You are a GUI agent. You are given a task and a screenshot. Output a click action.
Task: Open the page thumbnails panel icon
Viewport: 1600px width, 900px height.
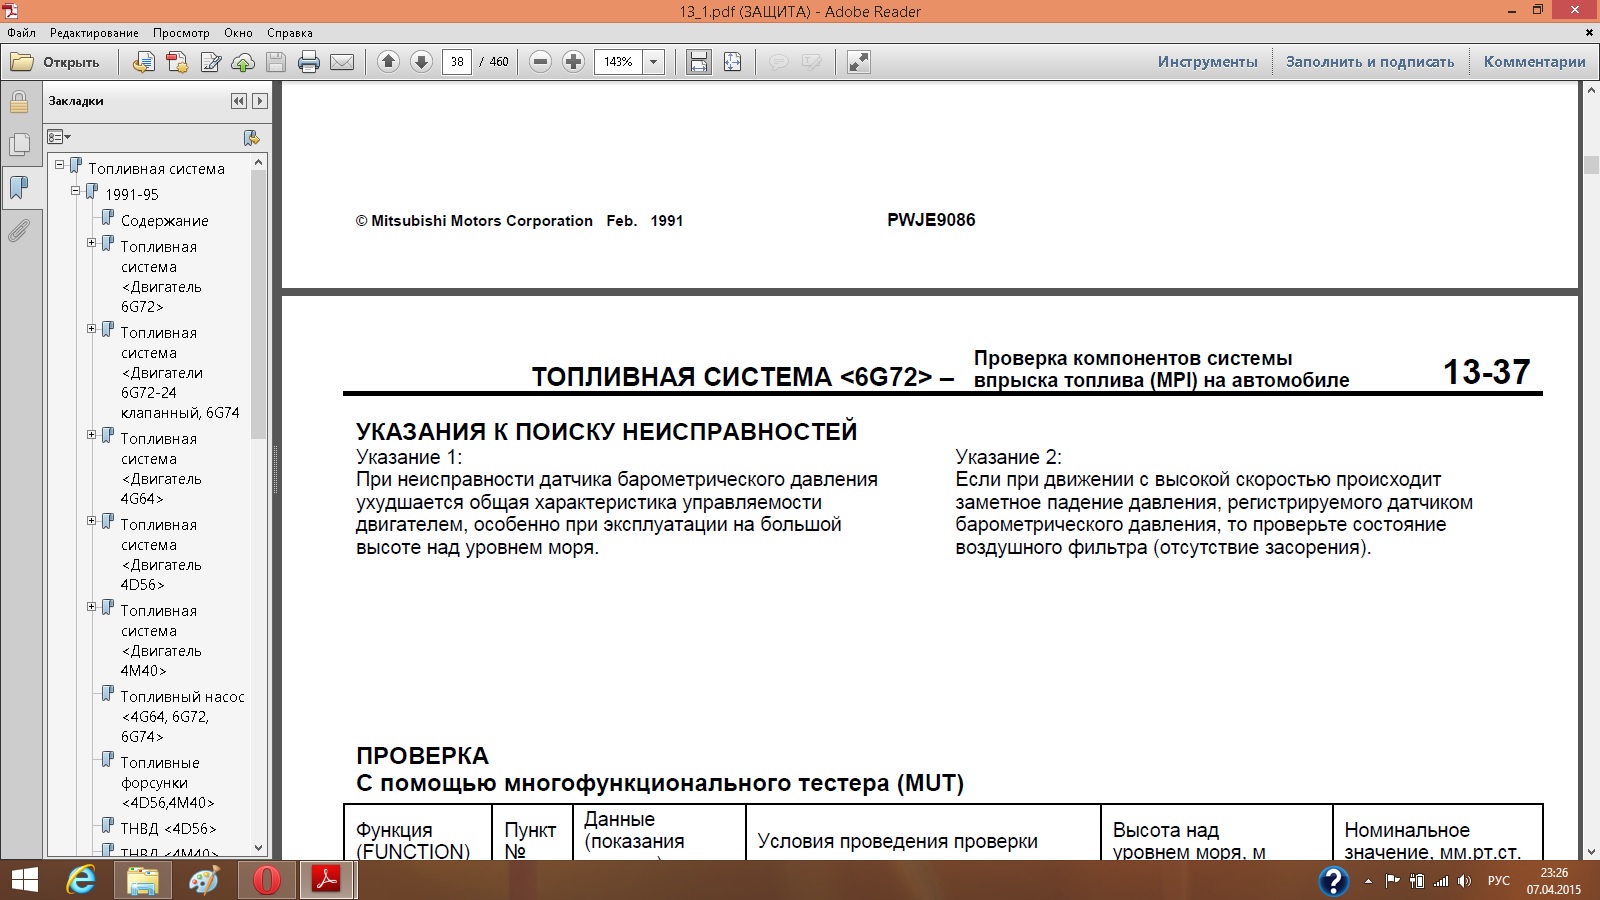19,145
